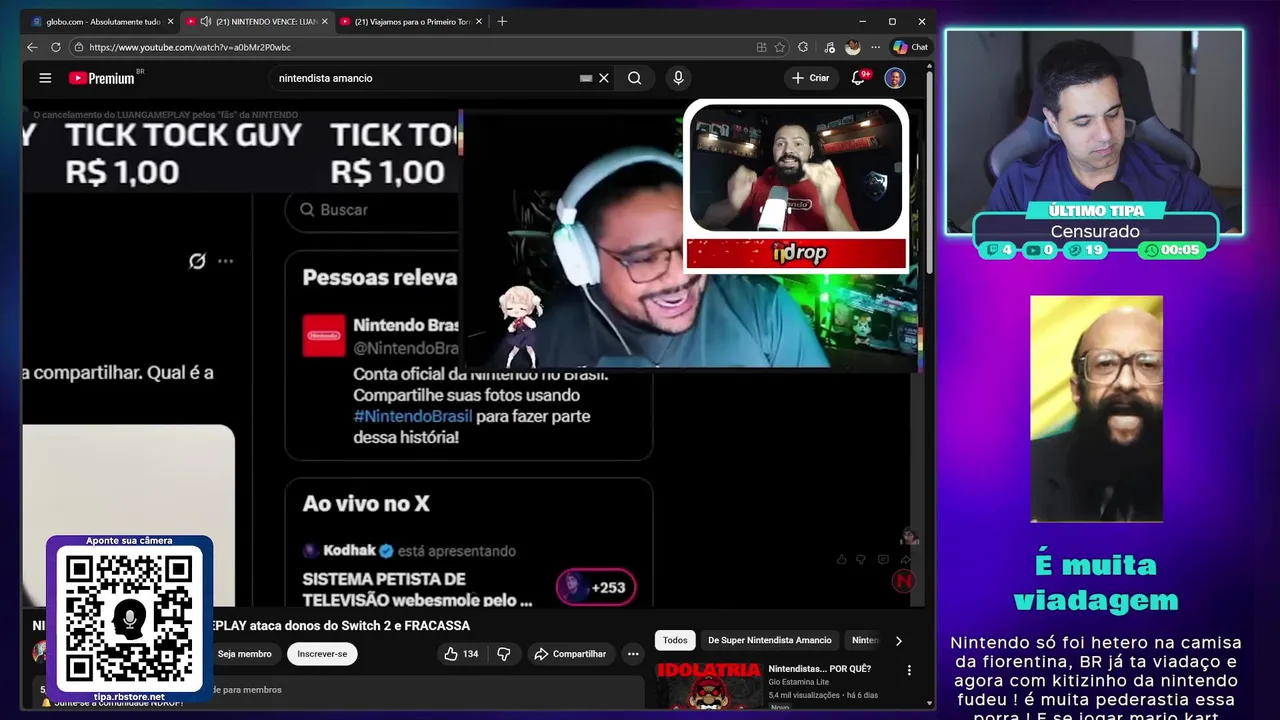The height and width of the screenshot is (720, 1280).
Task: Share the video via Compartilhar
Action: click(570, 654)
